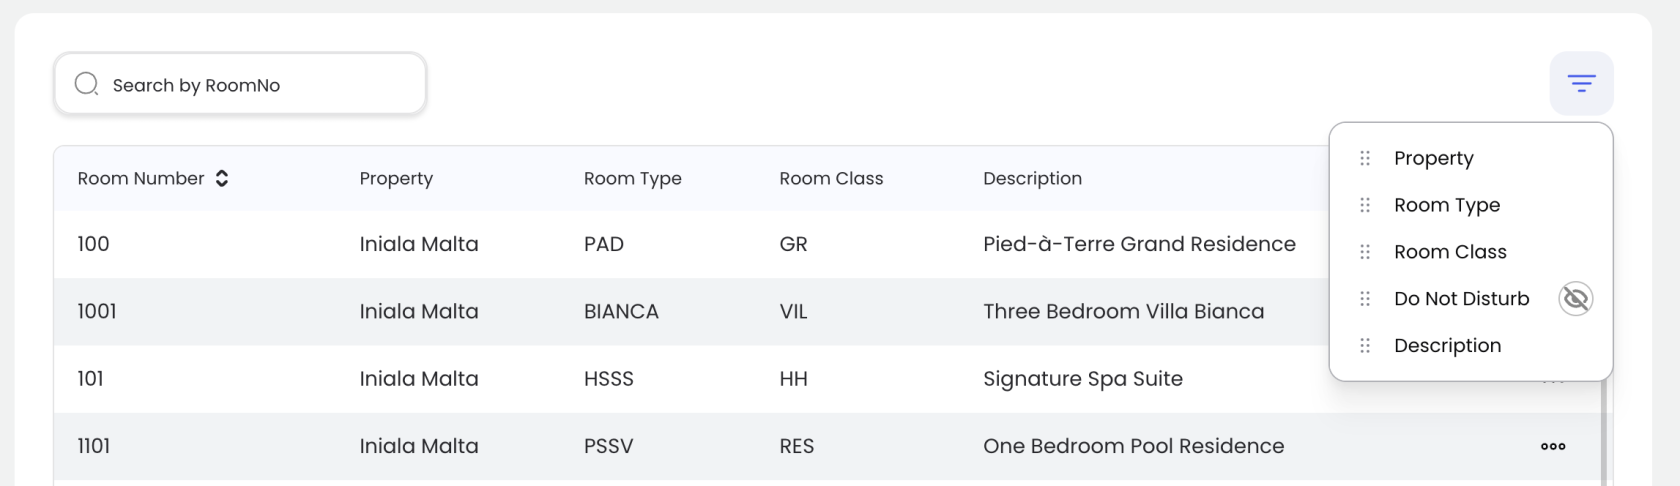This screenshot has width=1680, height=486.
Task: Sort by Room Number column arrows
Action: [x=222, y=179]
